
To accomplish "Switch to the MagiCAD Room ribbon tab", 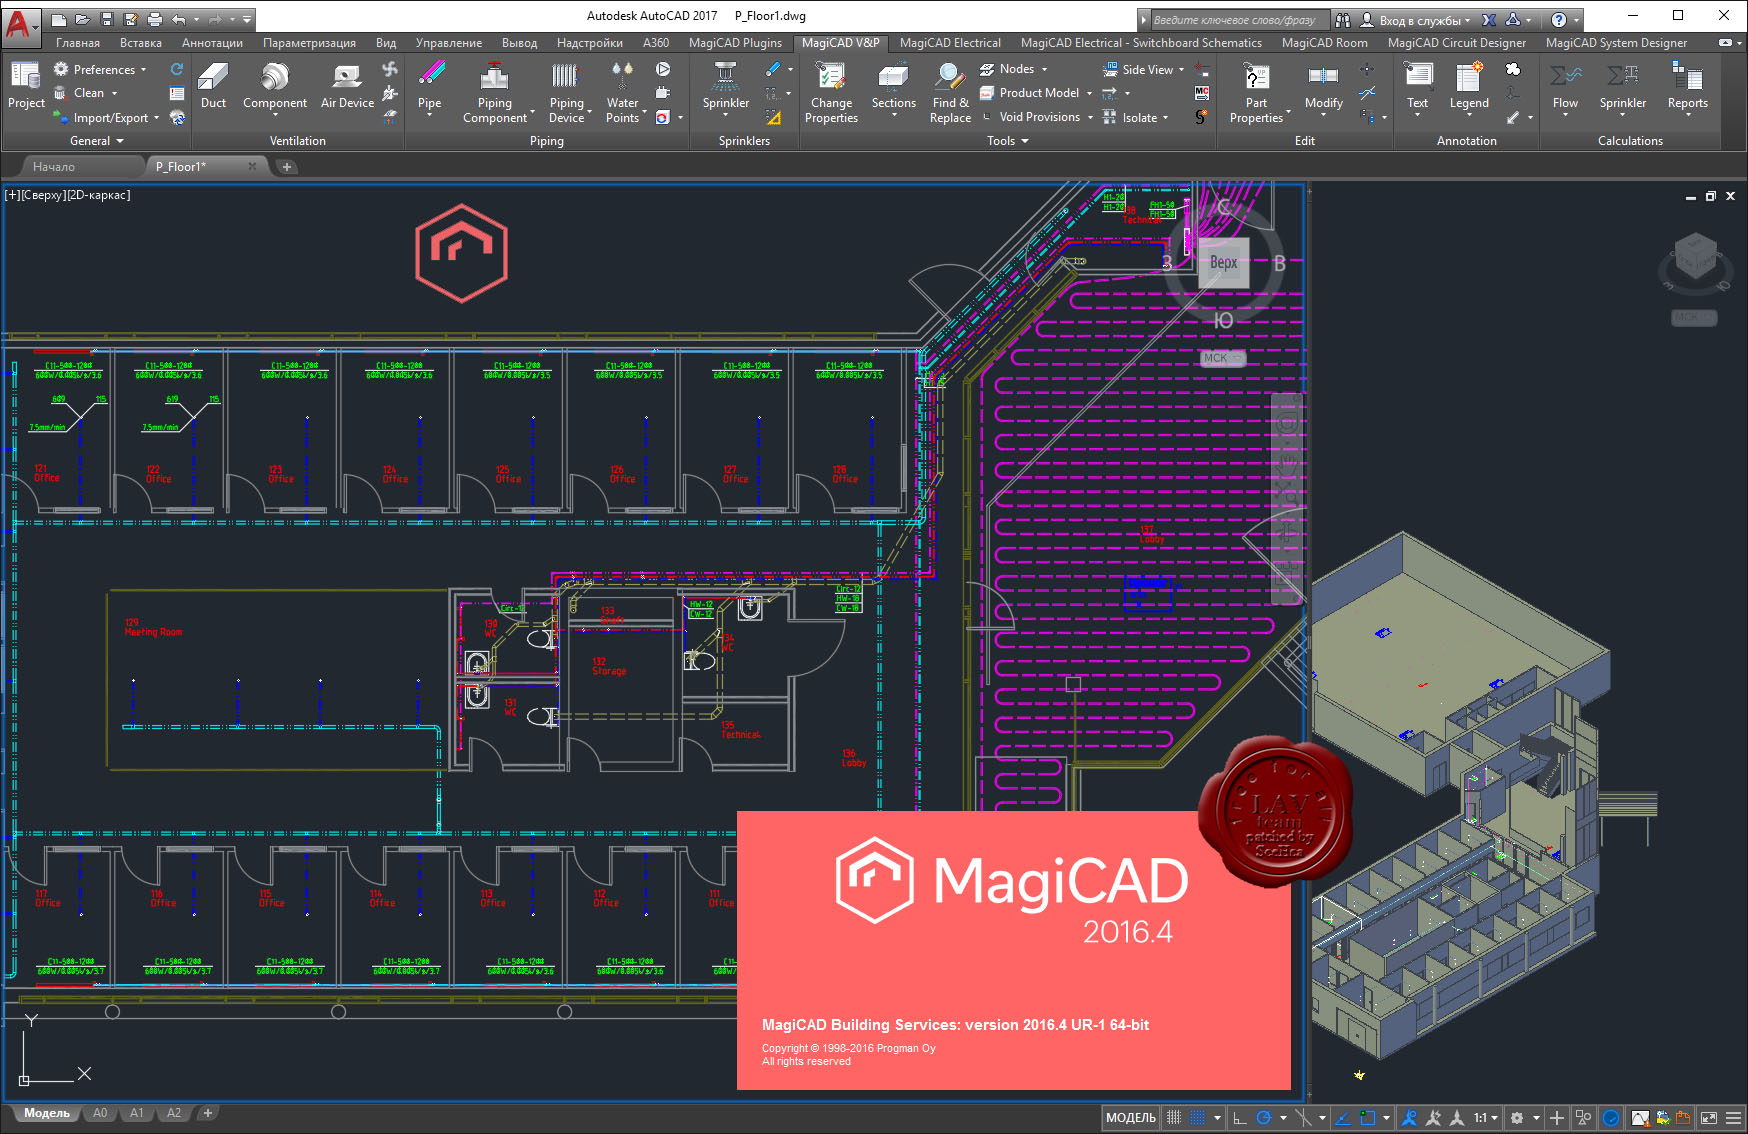I will pyautogui.click(x=1324, y=43).
